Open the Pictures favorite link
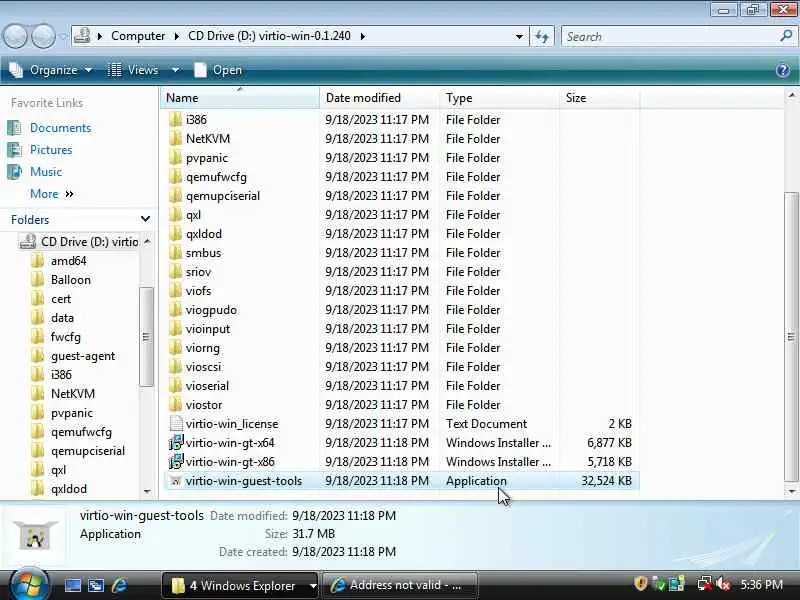The image size is (800, 600). [51, 149]
